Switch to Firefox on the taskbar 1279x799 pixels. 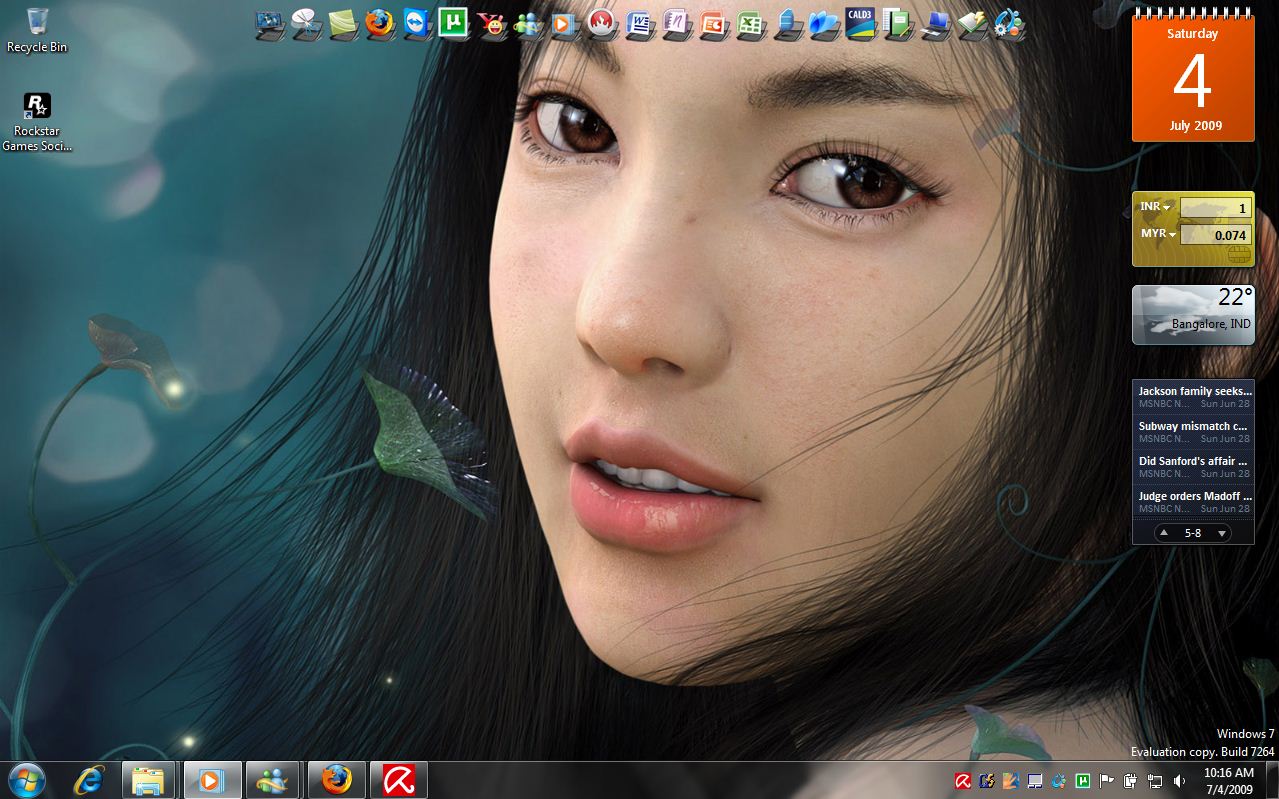(337, 780)
